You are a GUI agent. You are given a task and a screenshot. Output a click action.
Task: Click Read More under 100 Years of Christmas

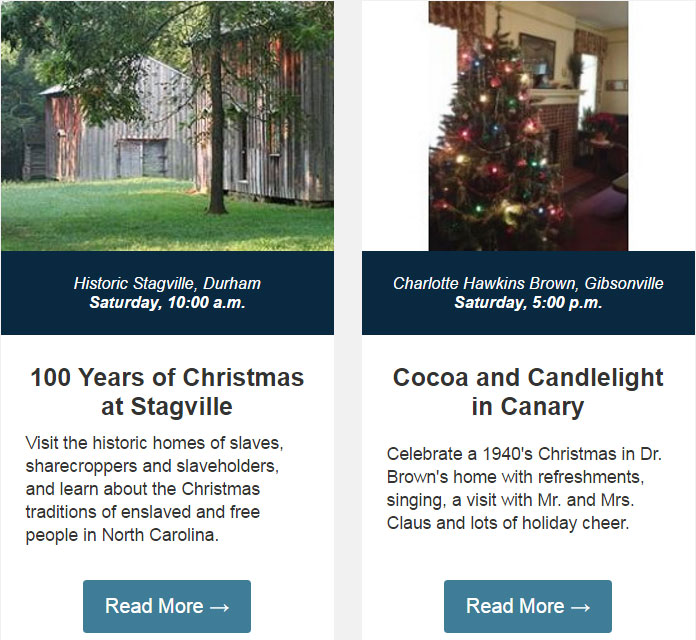click(x=167, y=606)
